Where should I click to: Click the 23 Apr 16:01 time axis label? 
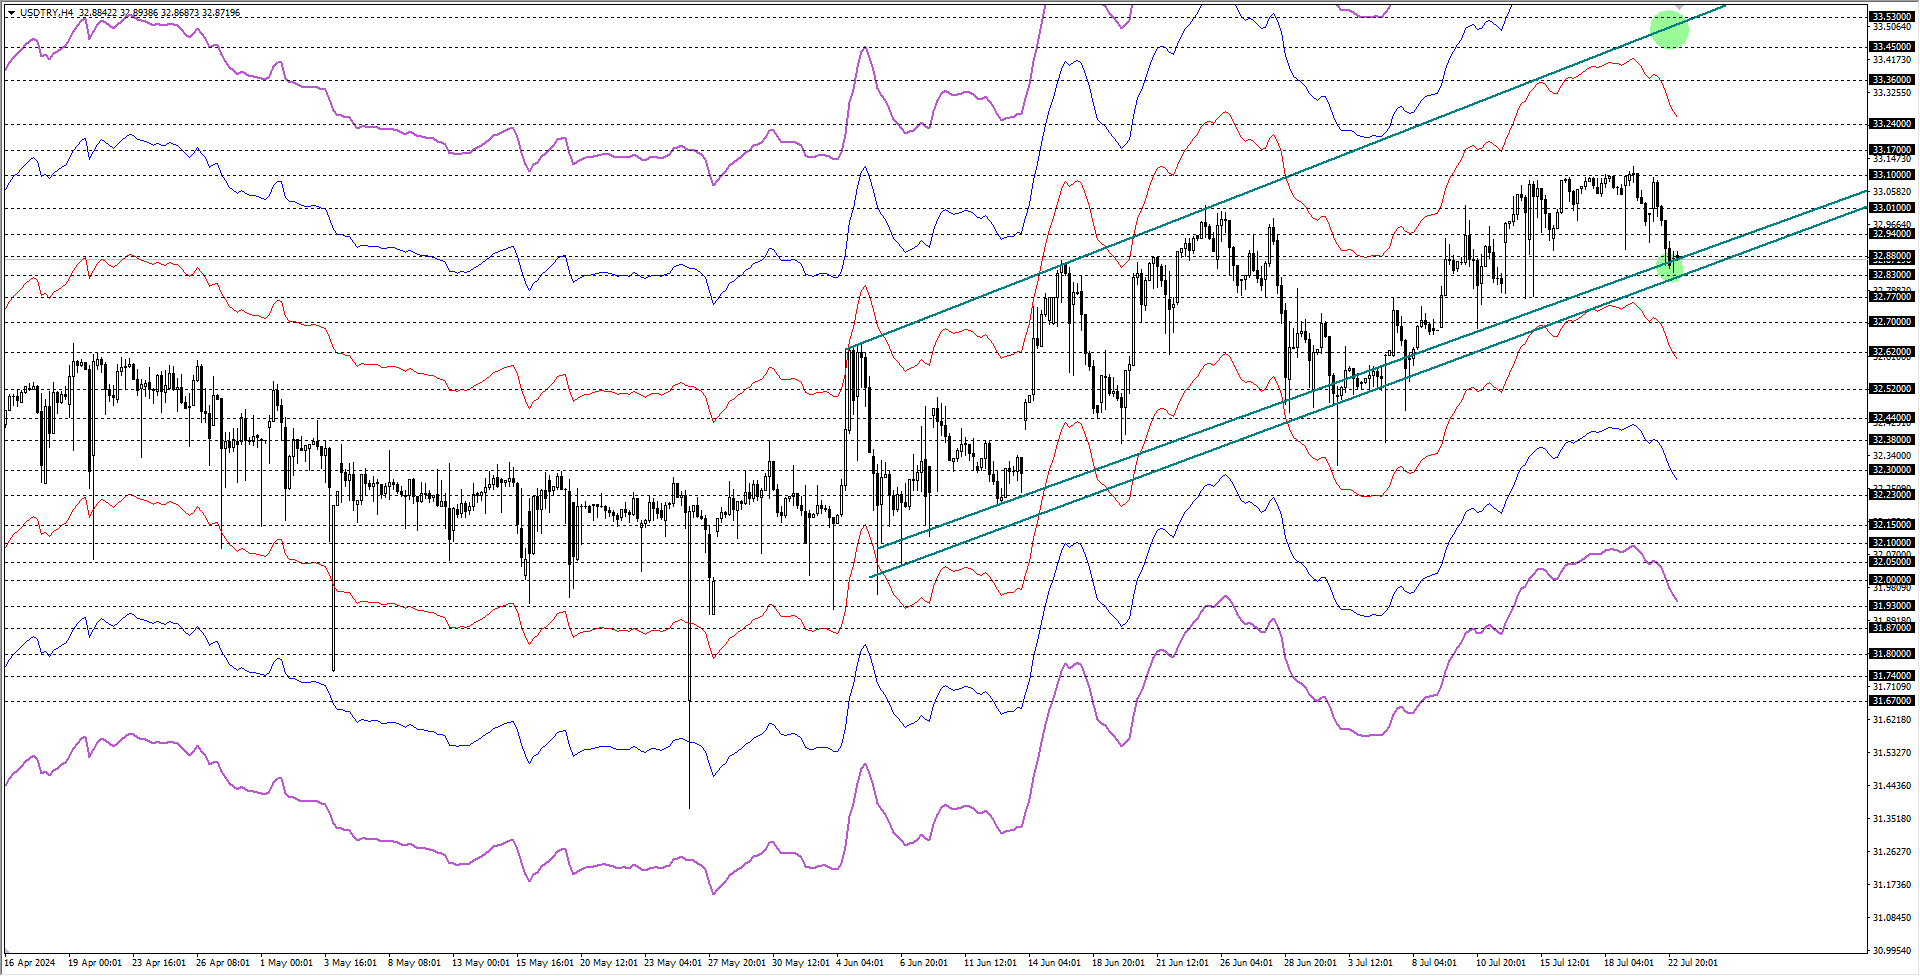tap(159, 963)
